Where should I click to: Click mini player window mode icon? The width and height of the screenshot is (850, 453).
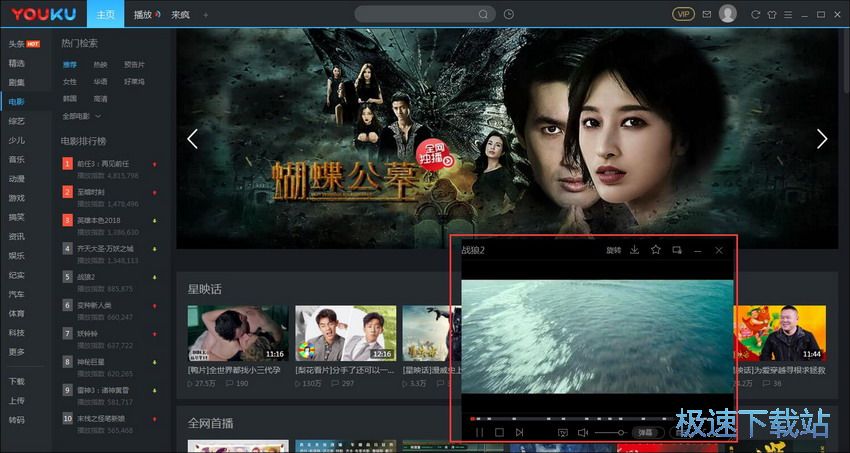click(x=677, y=250)
